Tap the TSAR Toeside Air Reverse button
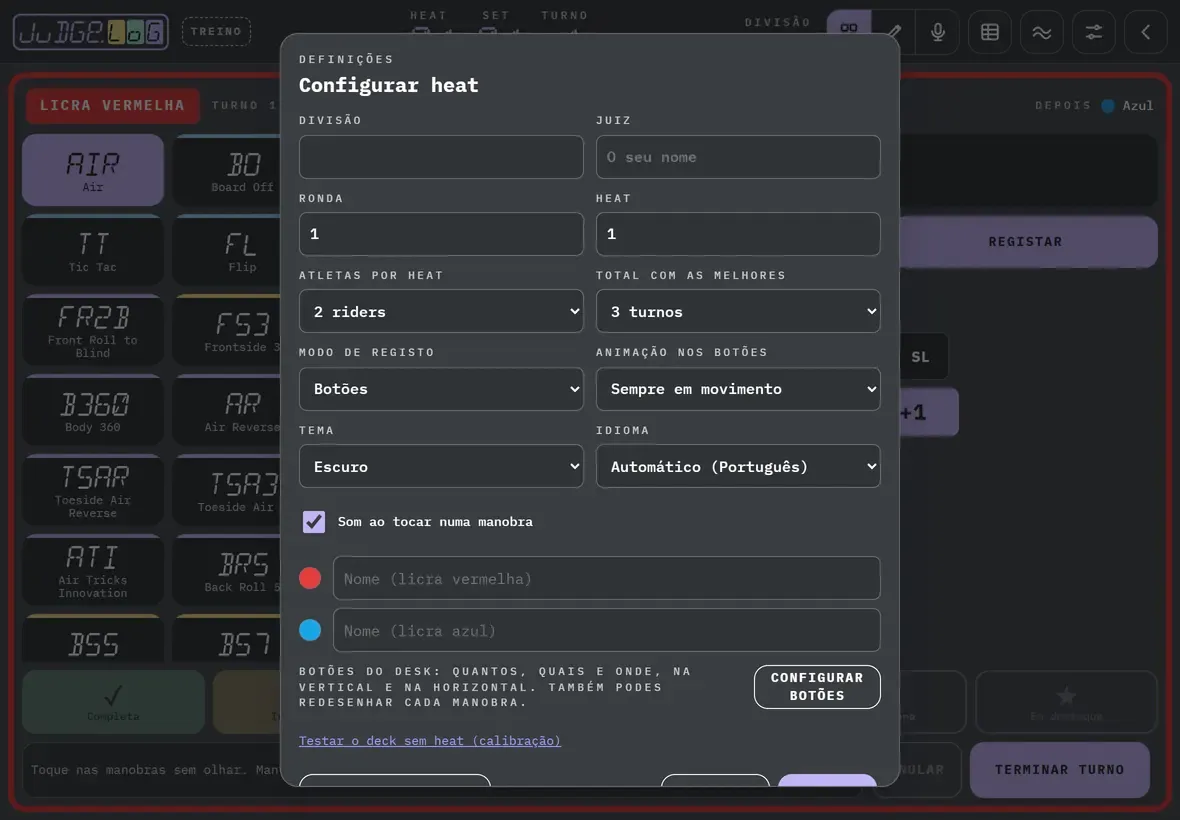The image size is (1180, 820). coord(93,490)
